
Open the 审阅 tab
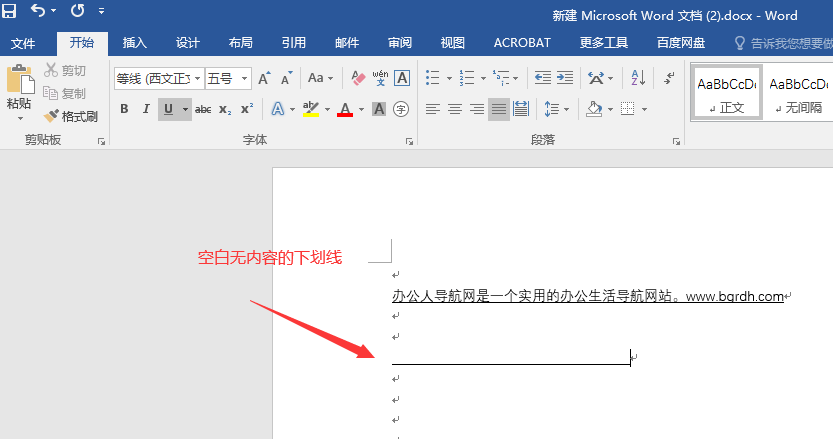pos(400,43)
